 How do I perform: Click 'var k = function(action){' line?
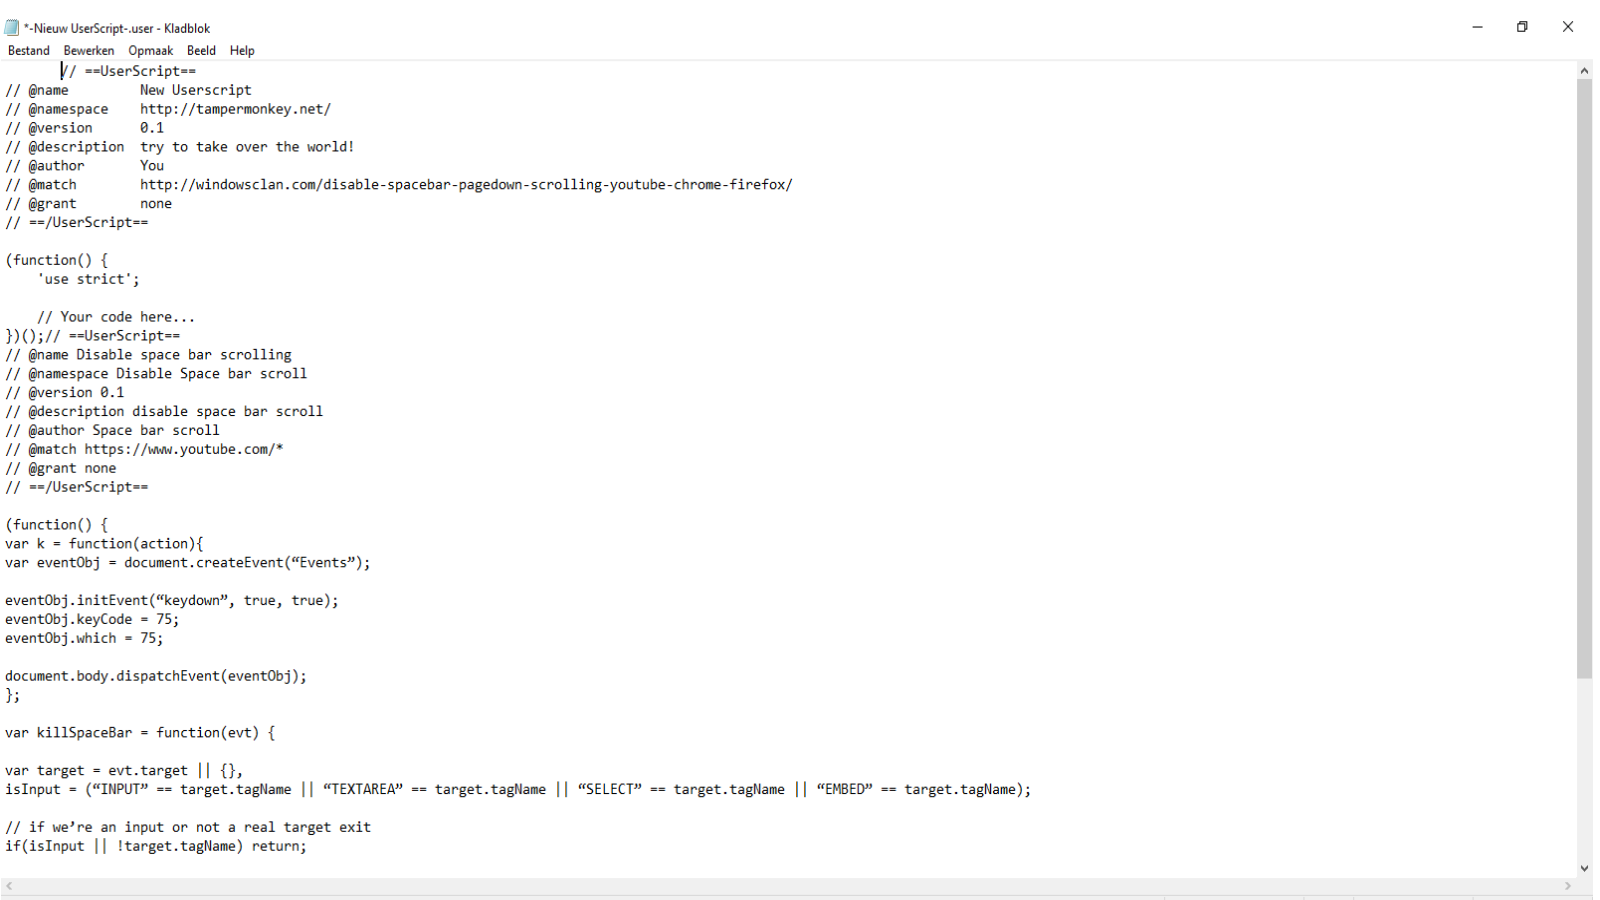pos(104,543)
